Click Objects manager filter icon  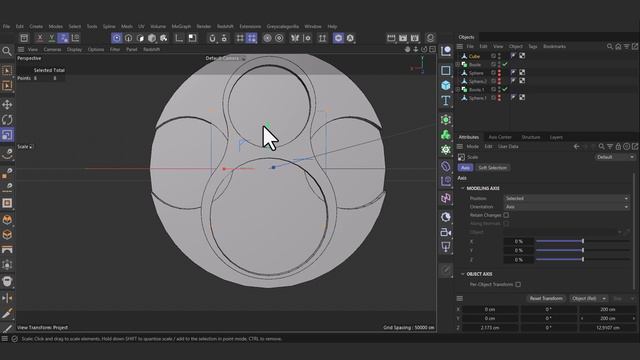click(x=627, y=47)
